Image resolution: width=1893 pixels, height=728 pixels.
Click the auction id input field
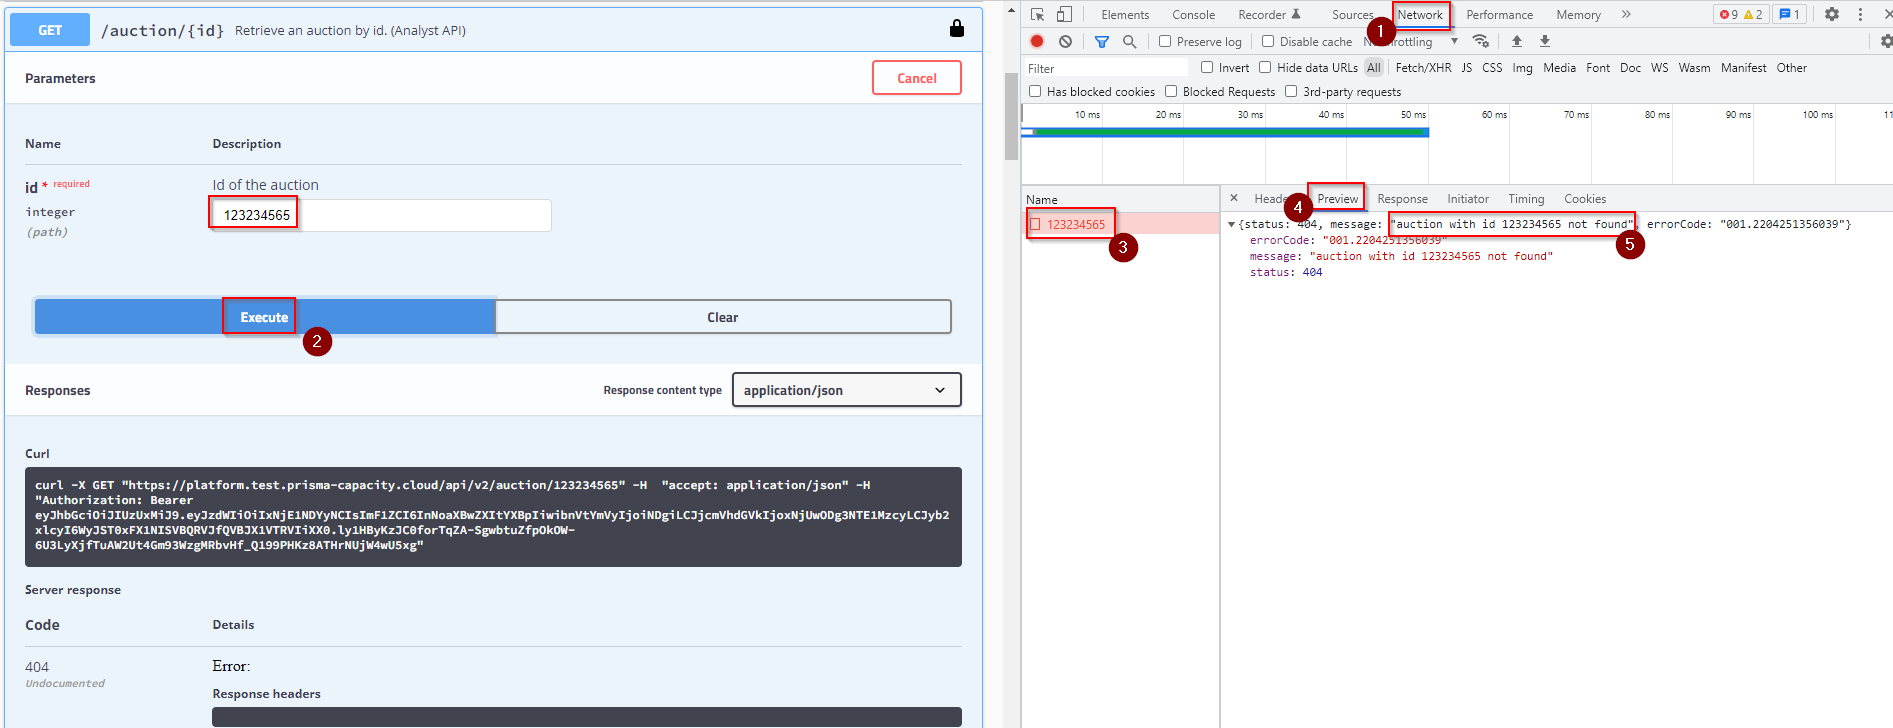[381, 215]
